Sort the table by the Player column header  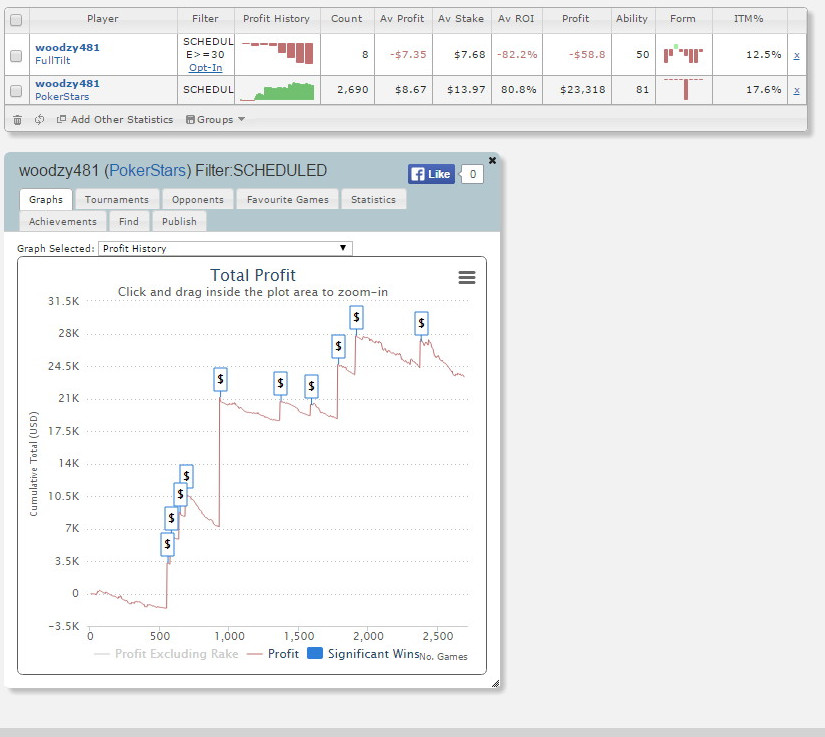tap(103, 18)
